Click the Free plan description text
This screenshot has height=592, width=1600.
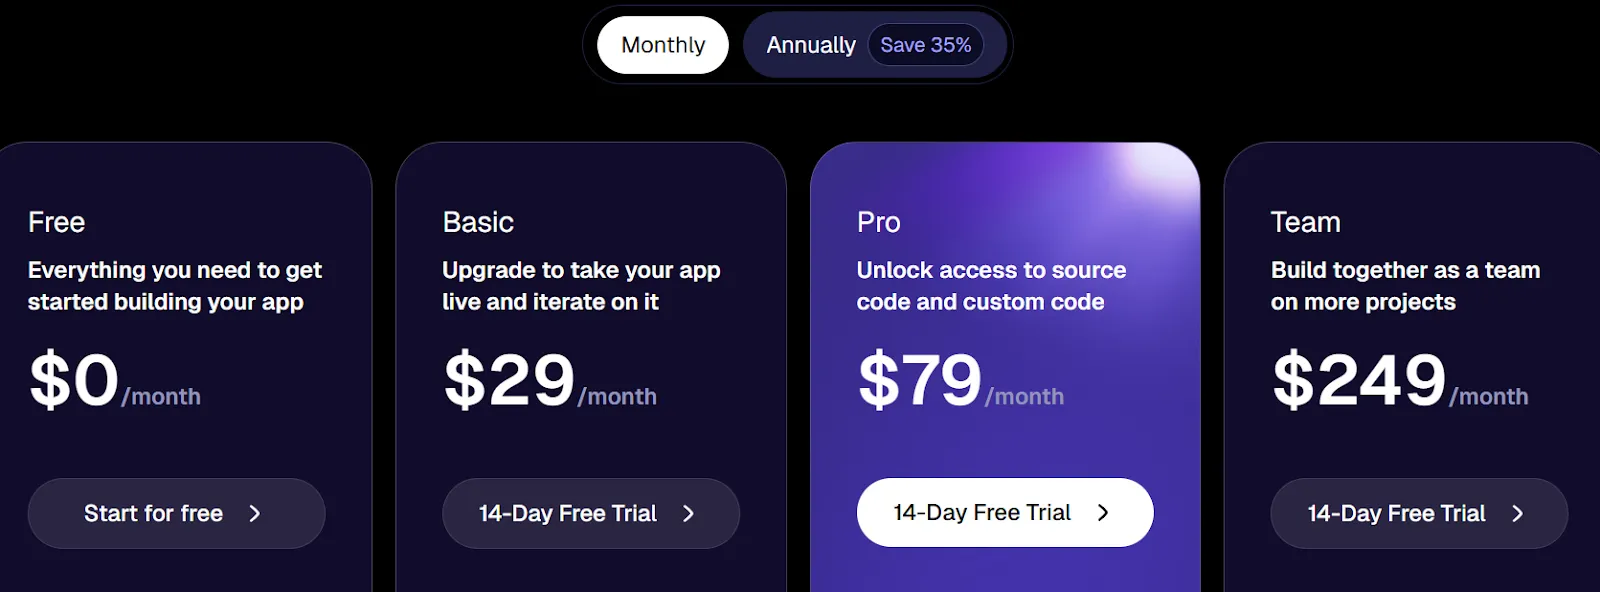click(x=175, y=285)
